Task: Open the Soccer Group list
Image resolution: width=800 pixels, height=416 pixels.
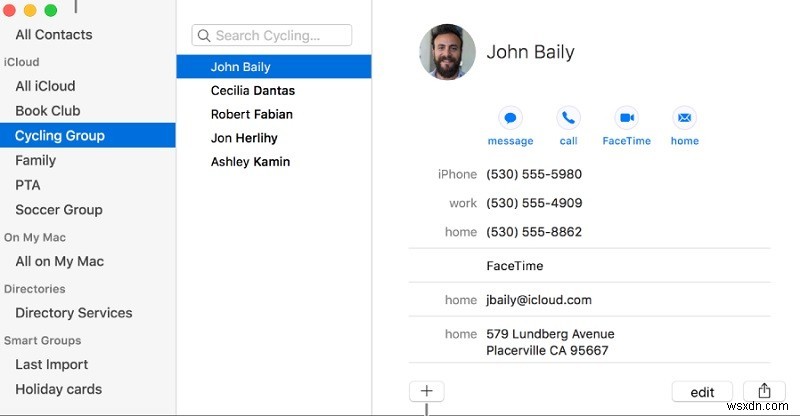Action: click(59, 210)
